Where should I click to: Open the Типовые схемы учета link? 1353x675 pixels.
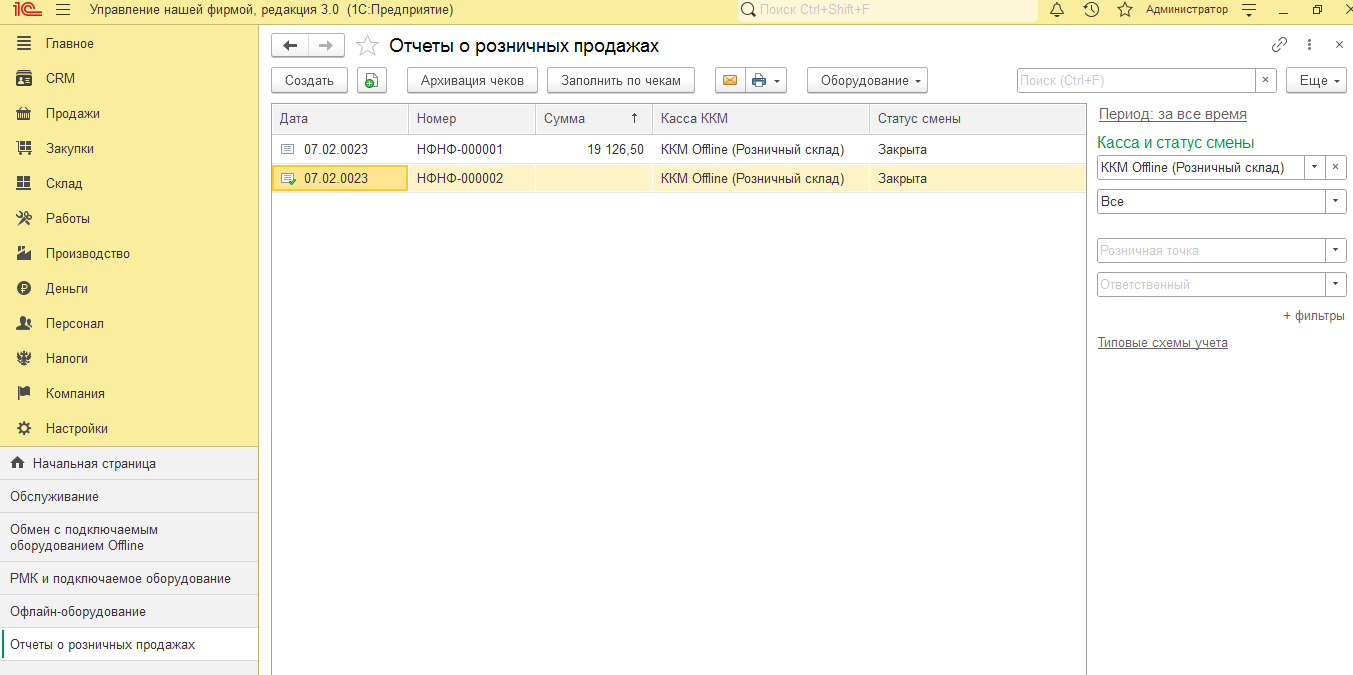[x=1162, y=343]
